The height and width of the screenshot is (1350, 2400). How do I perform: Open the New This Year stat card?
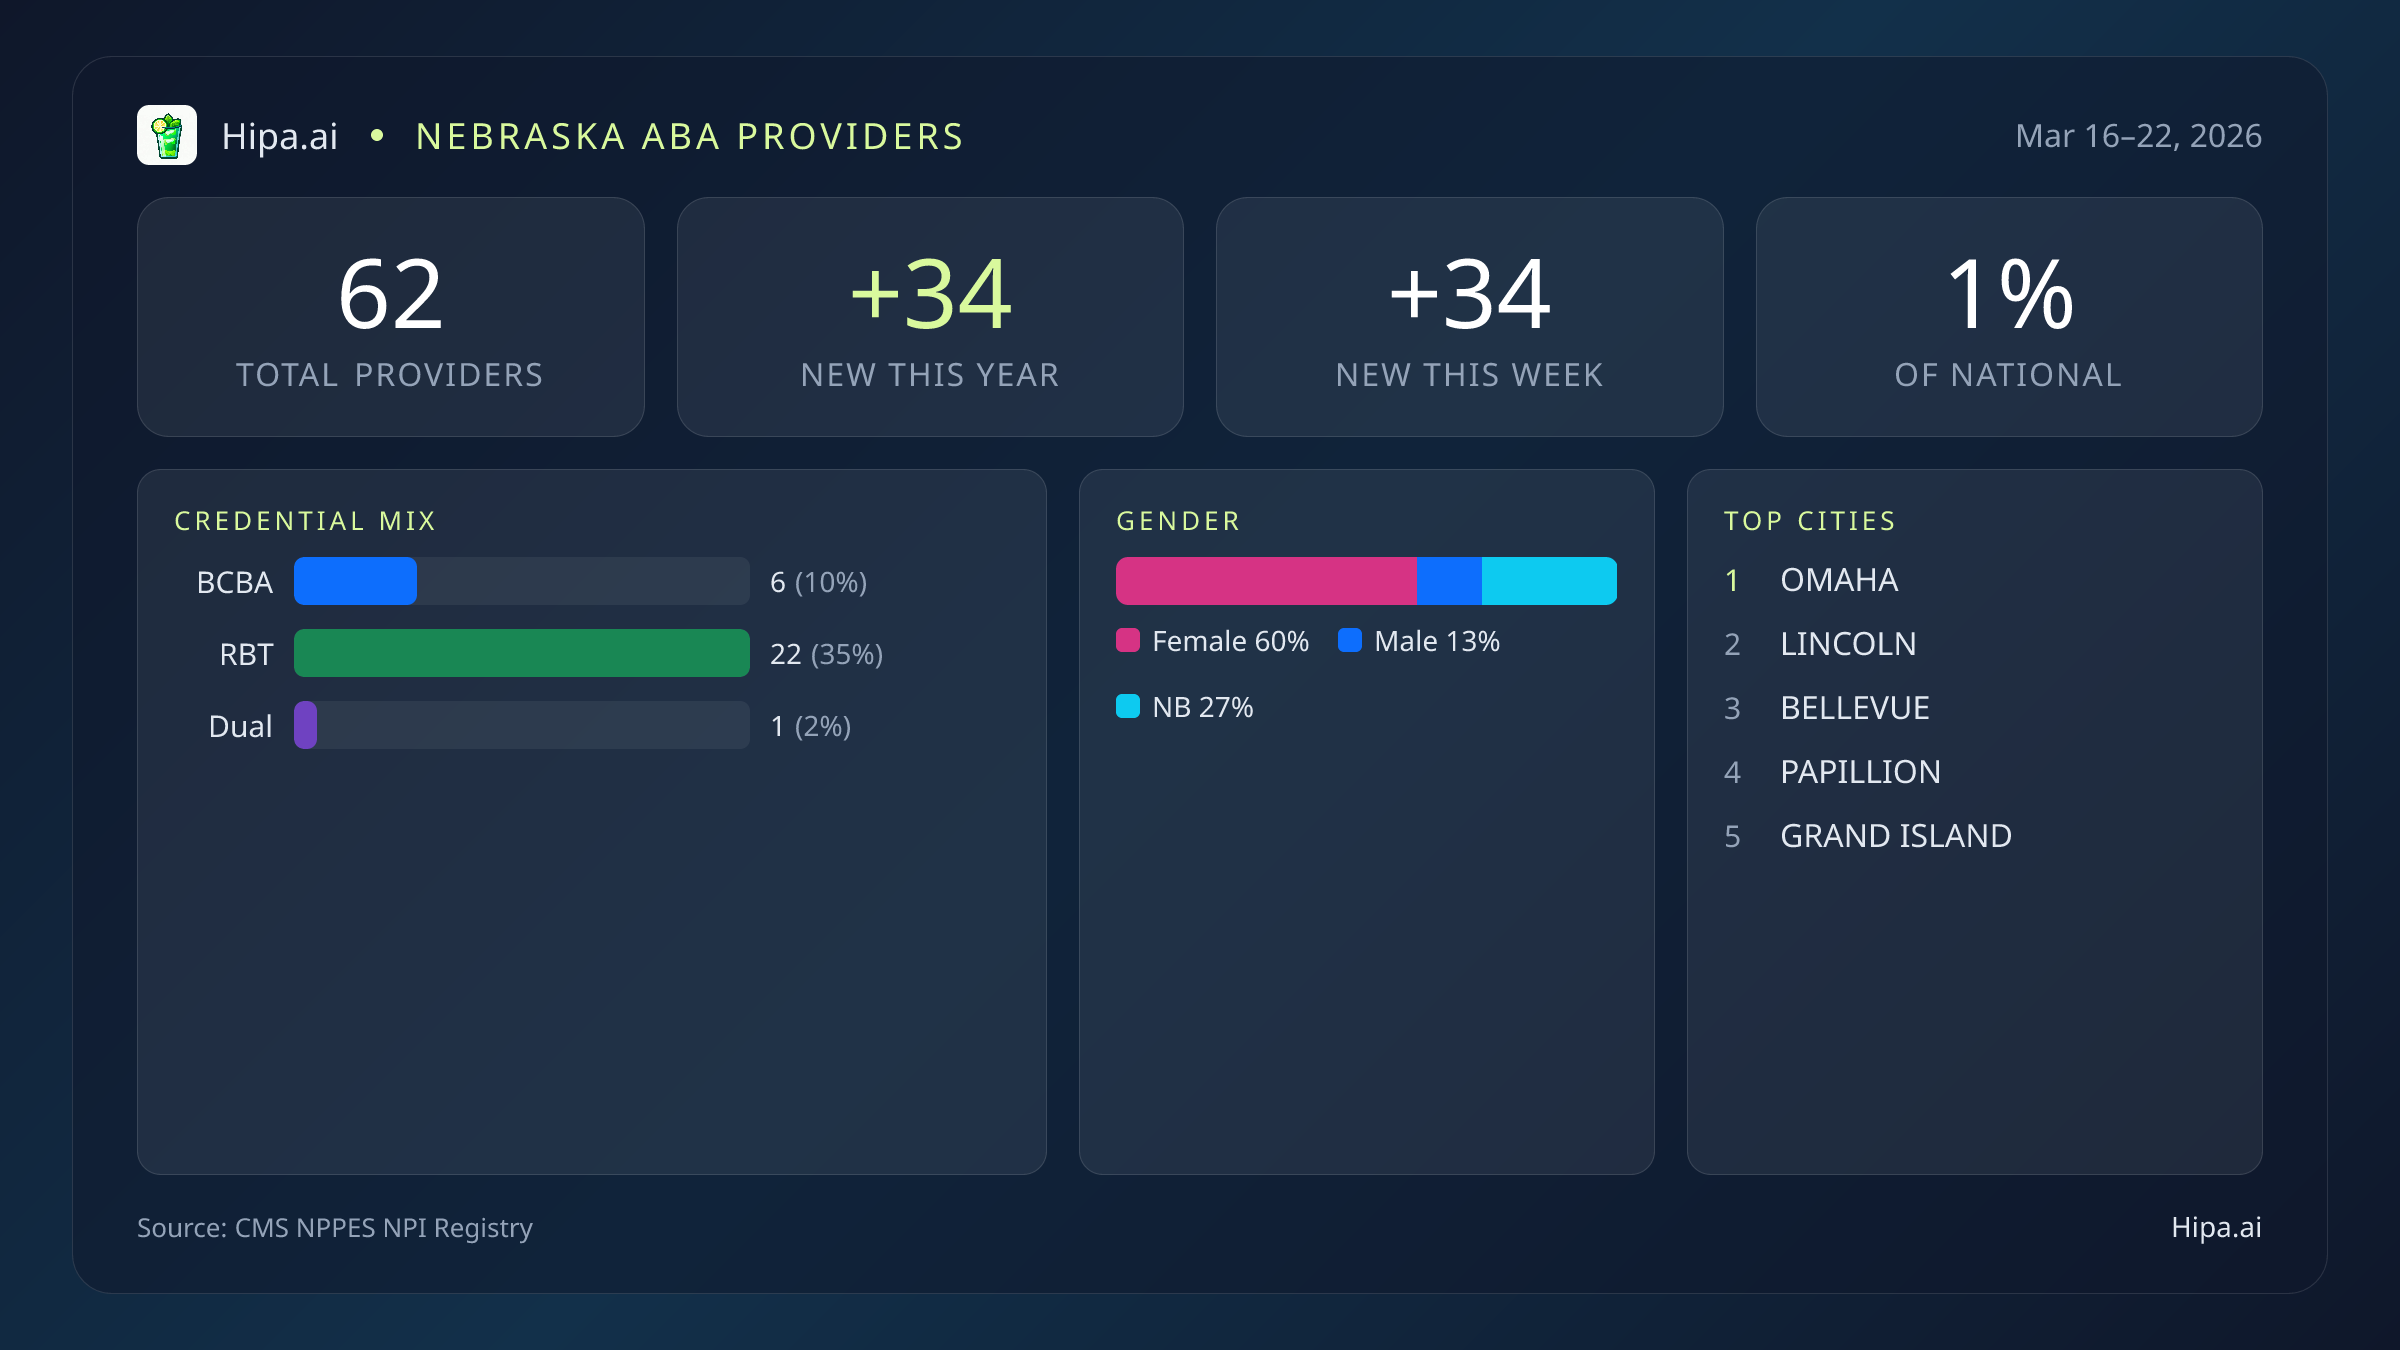tap(930, 316)
